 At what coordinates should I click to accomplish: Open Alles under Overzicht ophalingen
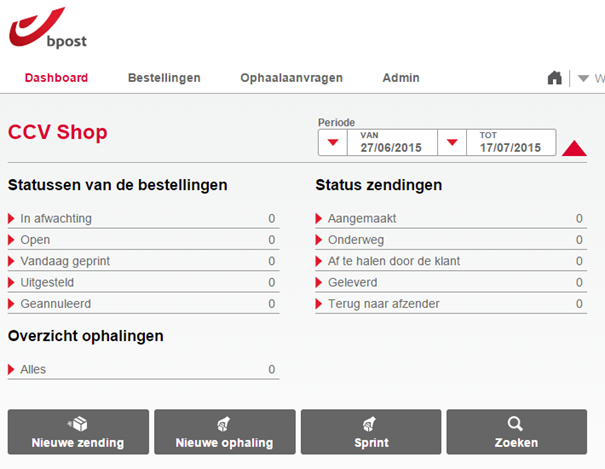click(x=33, y=370)
